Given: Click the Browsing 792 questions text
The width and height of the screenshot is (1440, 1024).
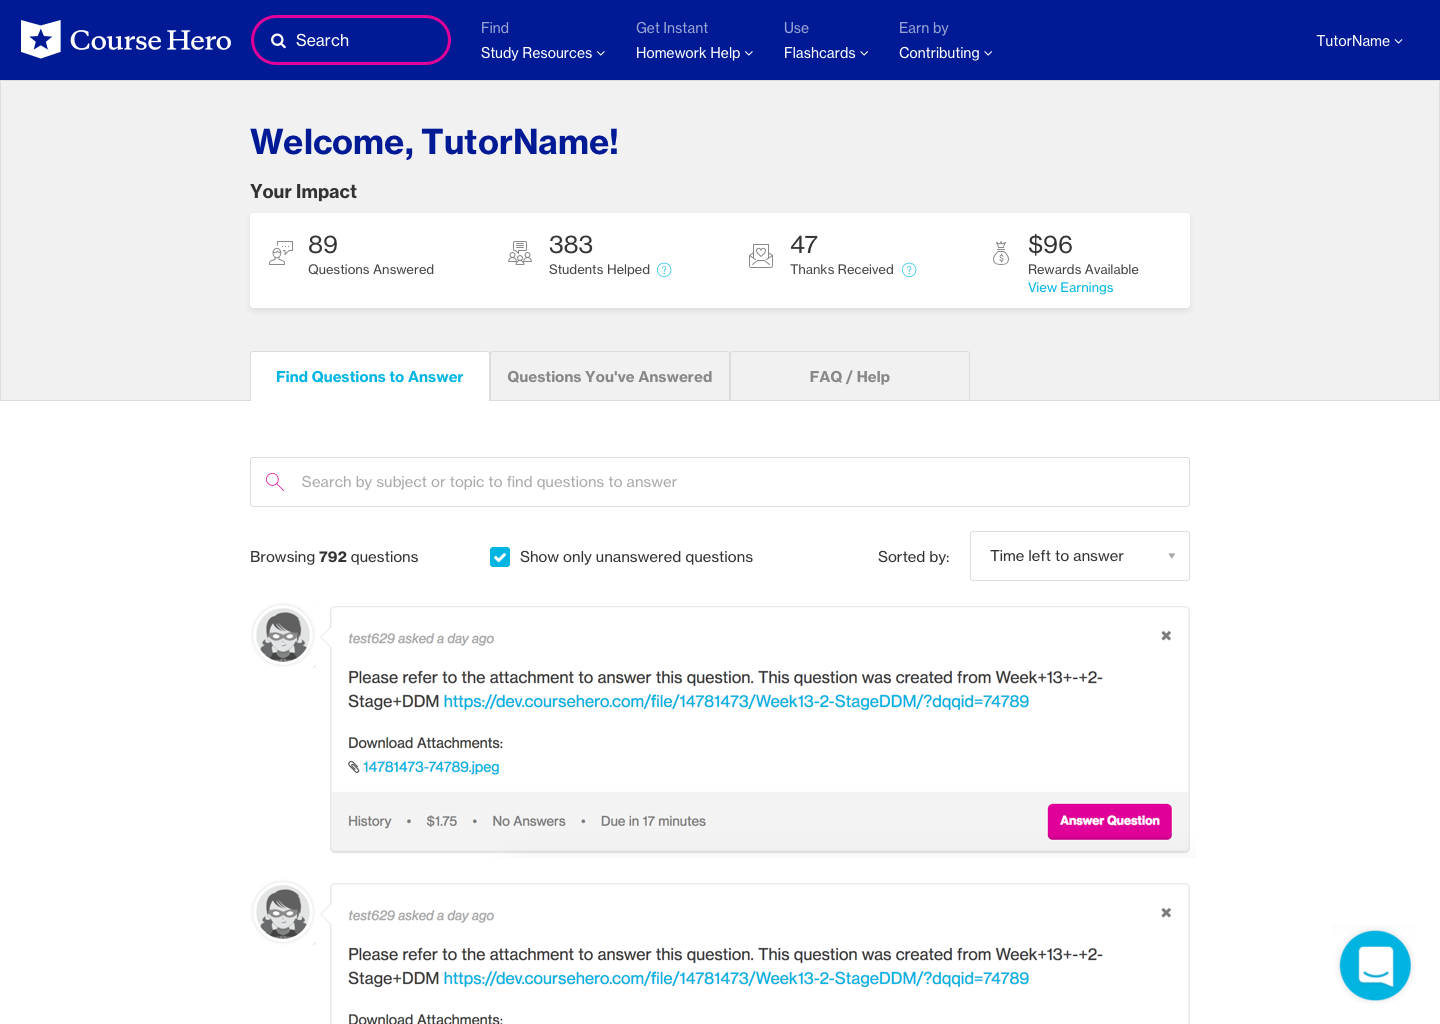Looking at the screenshot, I should pyautogui.click(x=334, y=557).
